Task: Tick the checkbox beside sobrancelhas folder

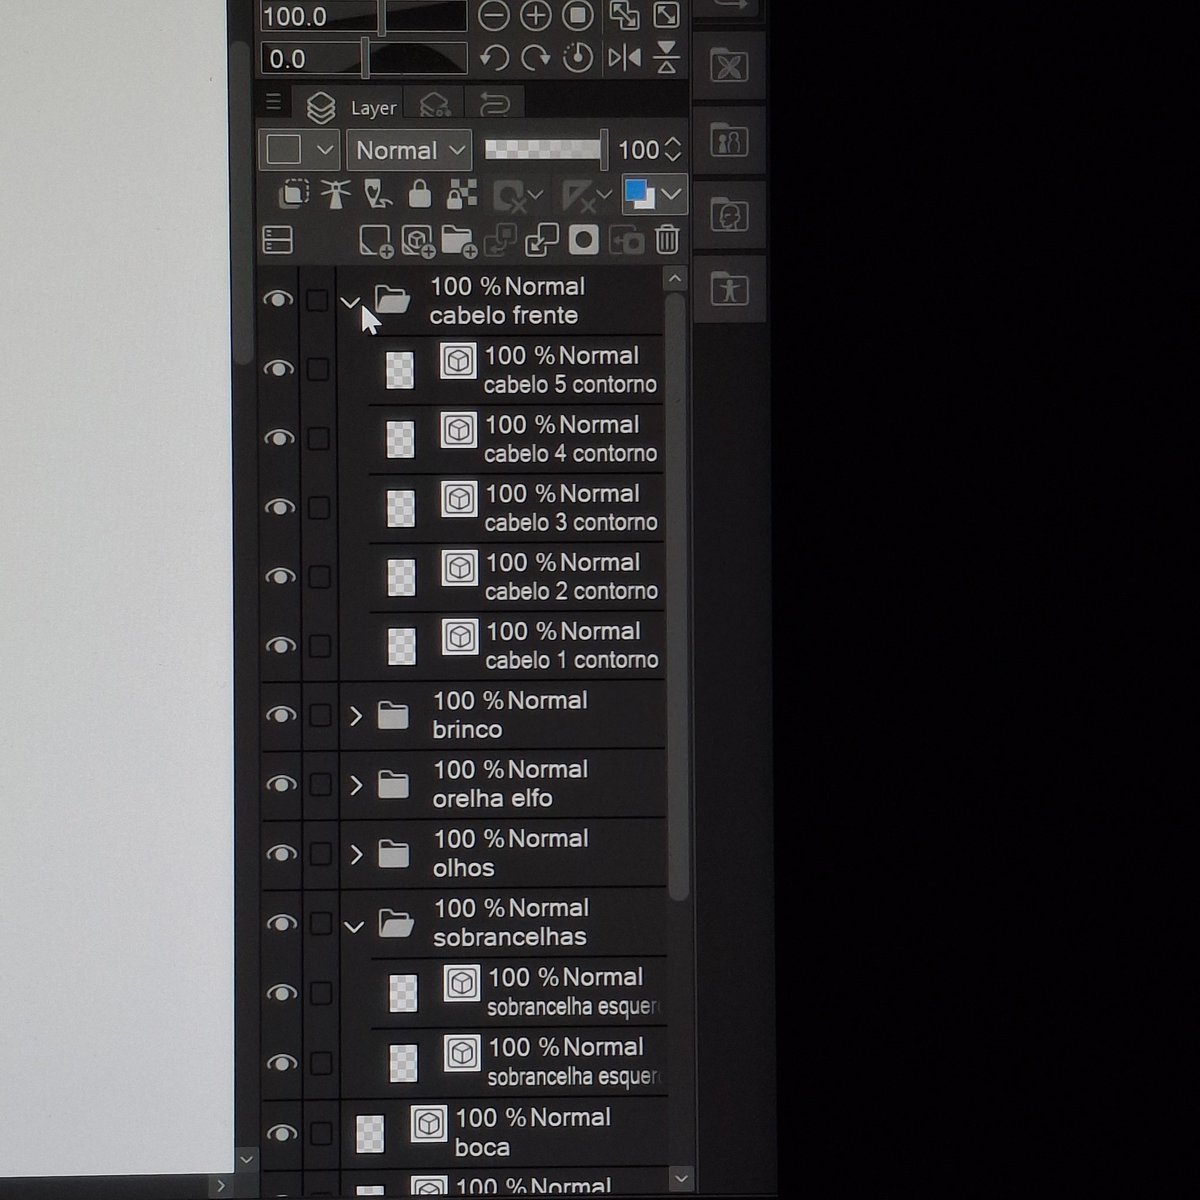Action: tap(321, 923)
